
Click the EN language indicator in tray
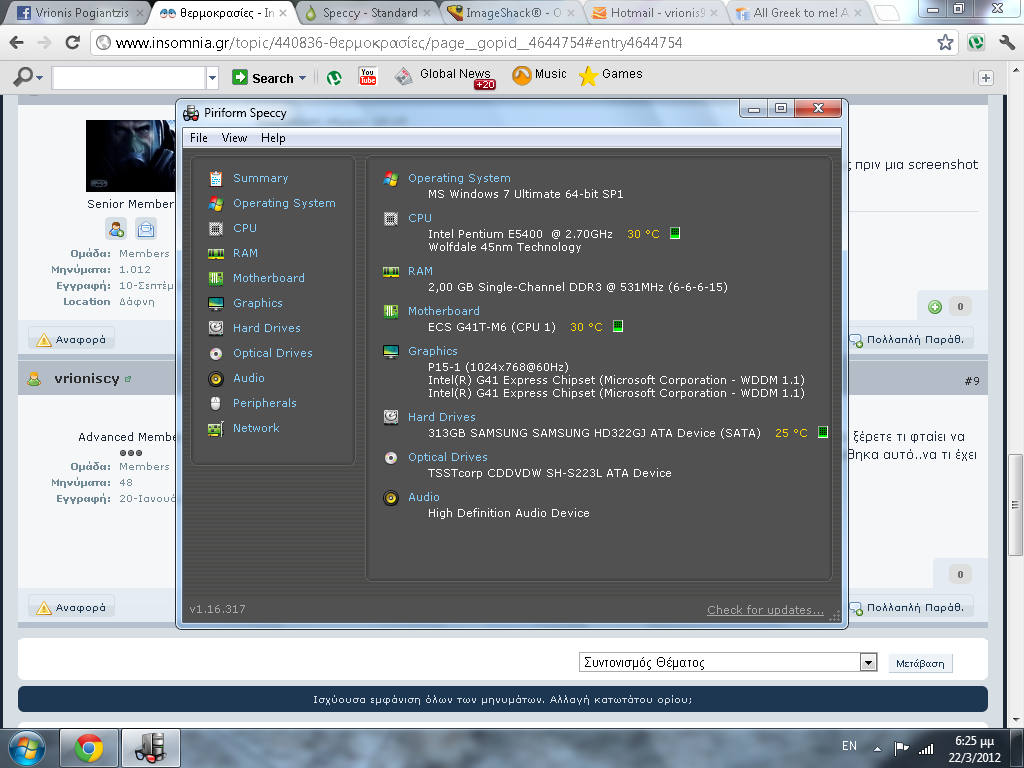[x=849, y=746]
